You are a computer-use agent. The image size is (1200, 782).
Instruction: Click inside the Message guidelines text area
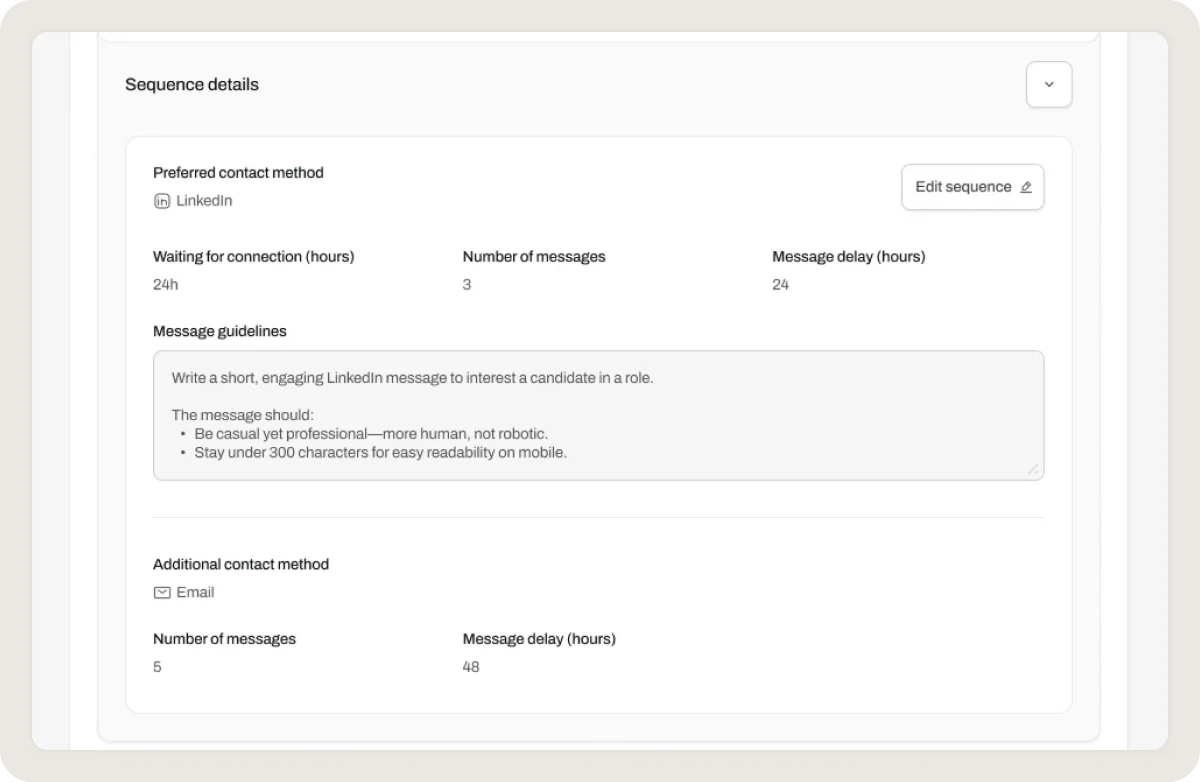coord(598,415)
